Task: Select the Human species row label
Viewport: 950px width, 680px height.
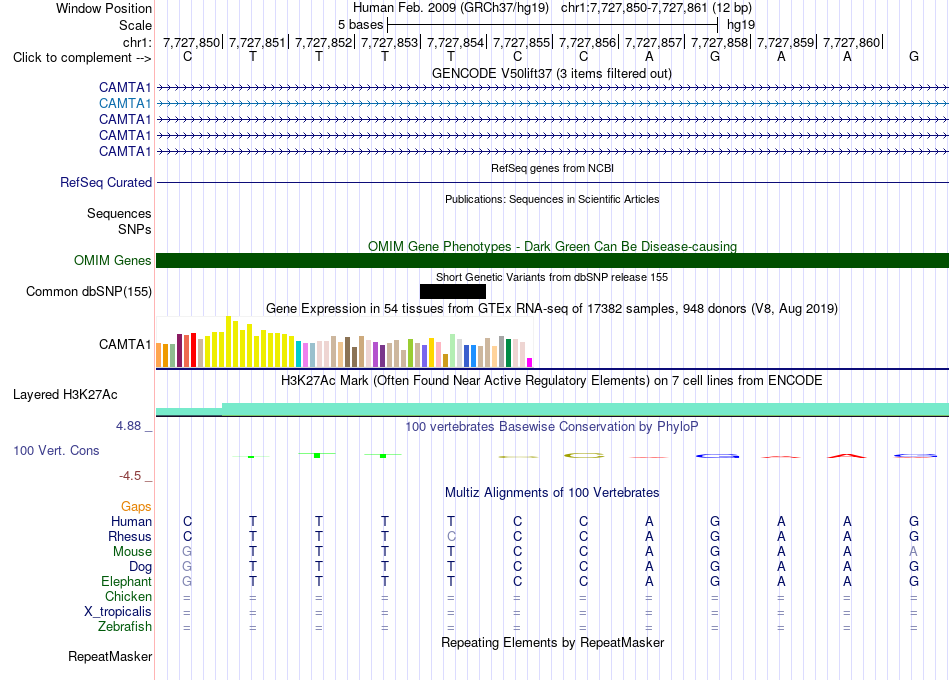Action: click(x=131, y=521)
